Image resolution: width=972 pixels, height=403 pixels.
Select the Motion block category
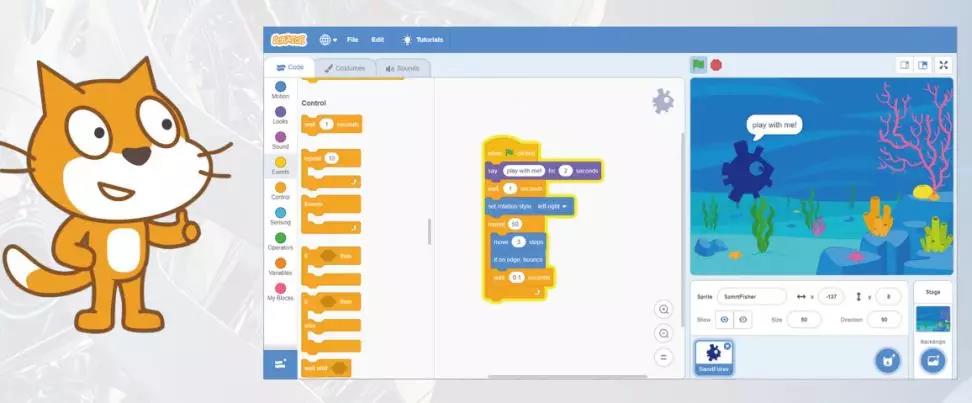click(x=280, y=91)
